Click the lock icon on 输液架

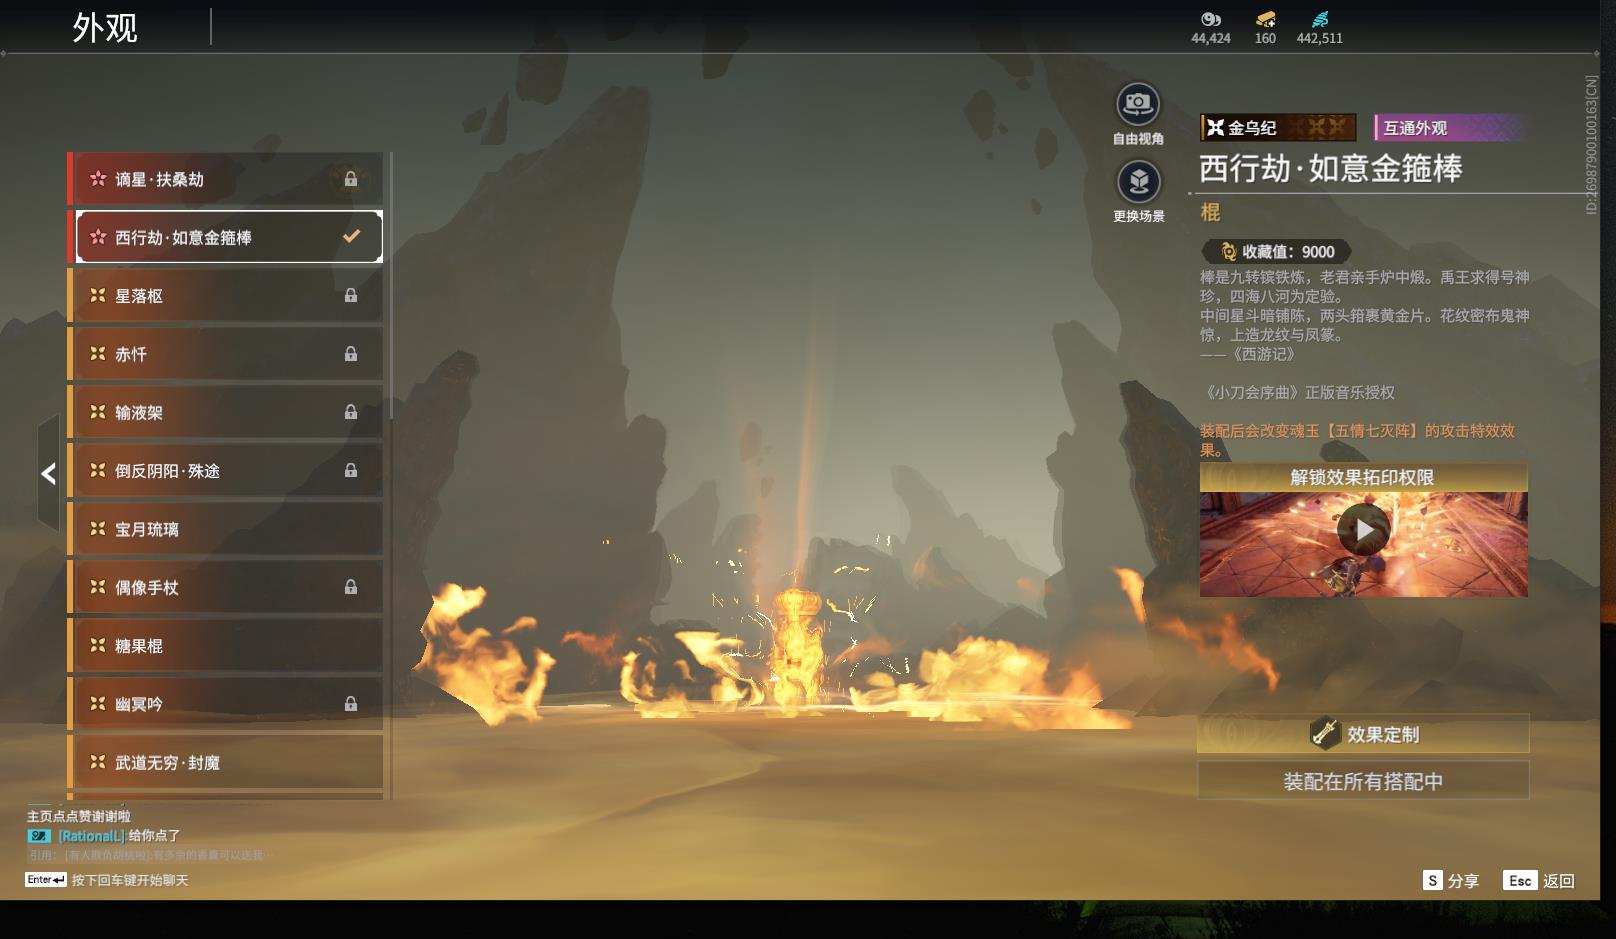click(x=351, y=412)
